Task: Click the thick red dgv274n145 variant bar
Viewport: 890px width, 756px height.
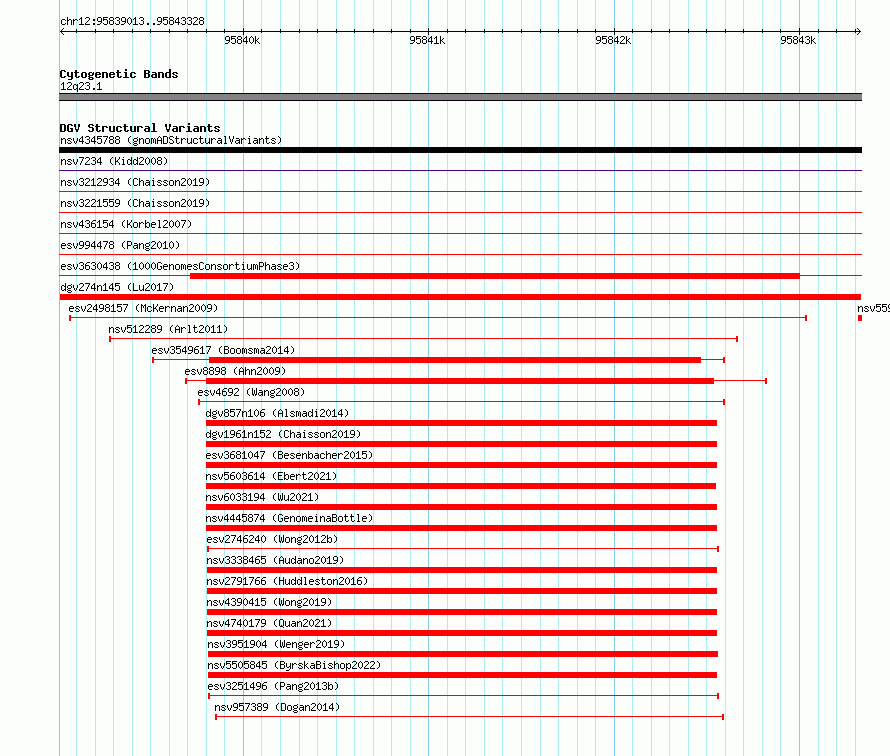Action: pos(460,297)
